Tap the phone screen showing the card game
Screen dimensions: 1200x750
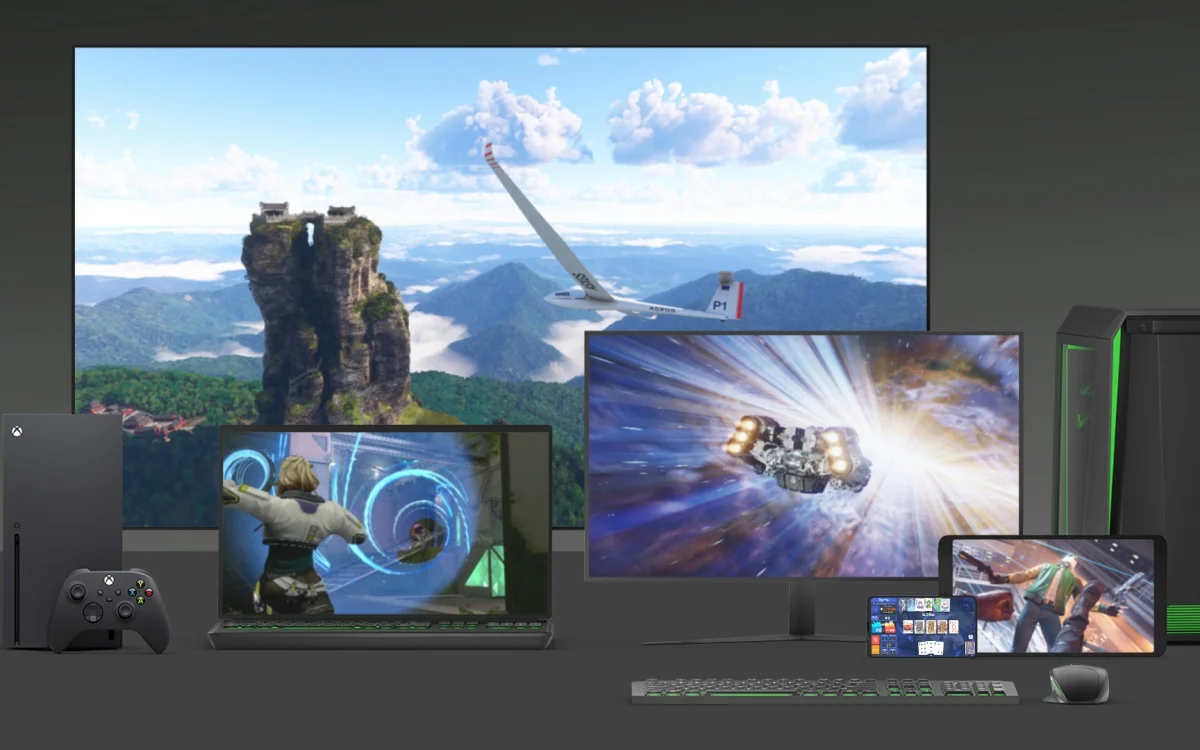pyautogui.click(x=921, y=626)
